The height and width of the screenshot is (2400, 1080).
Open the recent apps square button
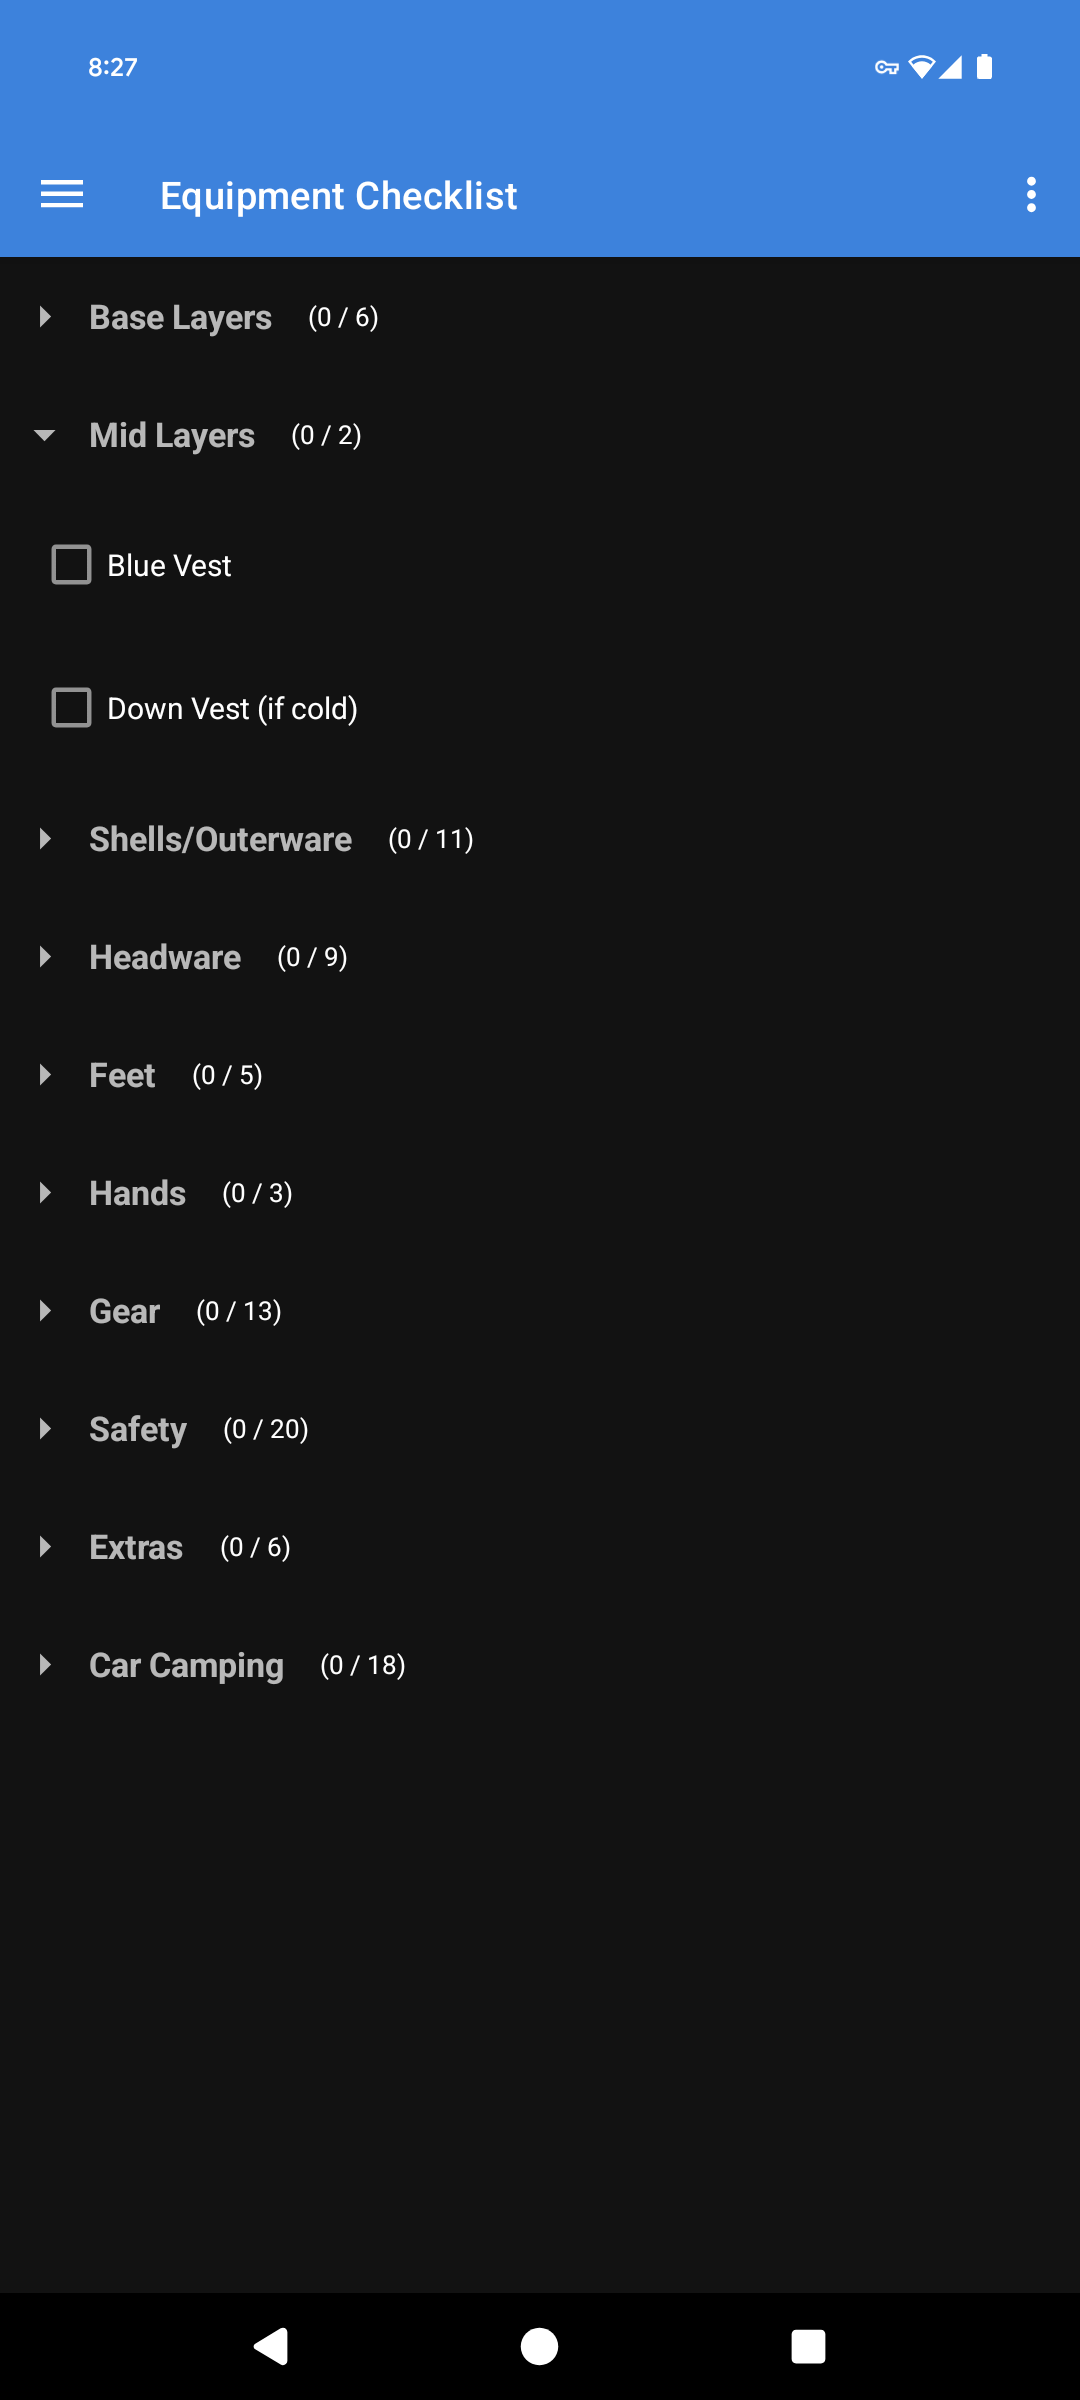click(x=808, y=2345)
